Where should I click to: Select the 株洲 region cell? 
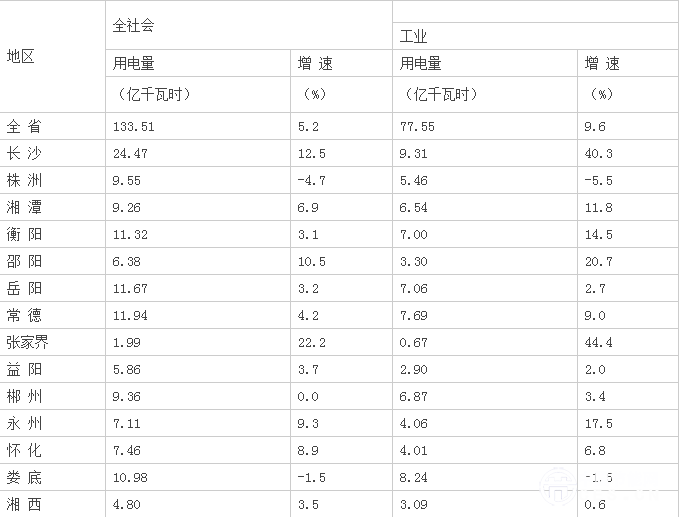pyautogui.click(x=25, y=181)
